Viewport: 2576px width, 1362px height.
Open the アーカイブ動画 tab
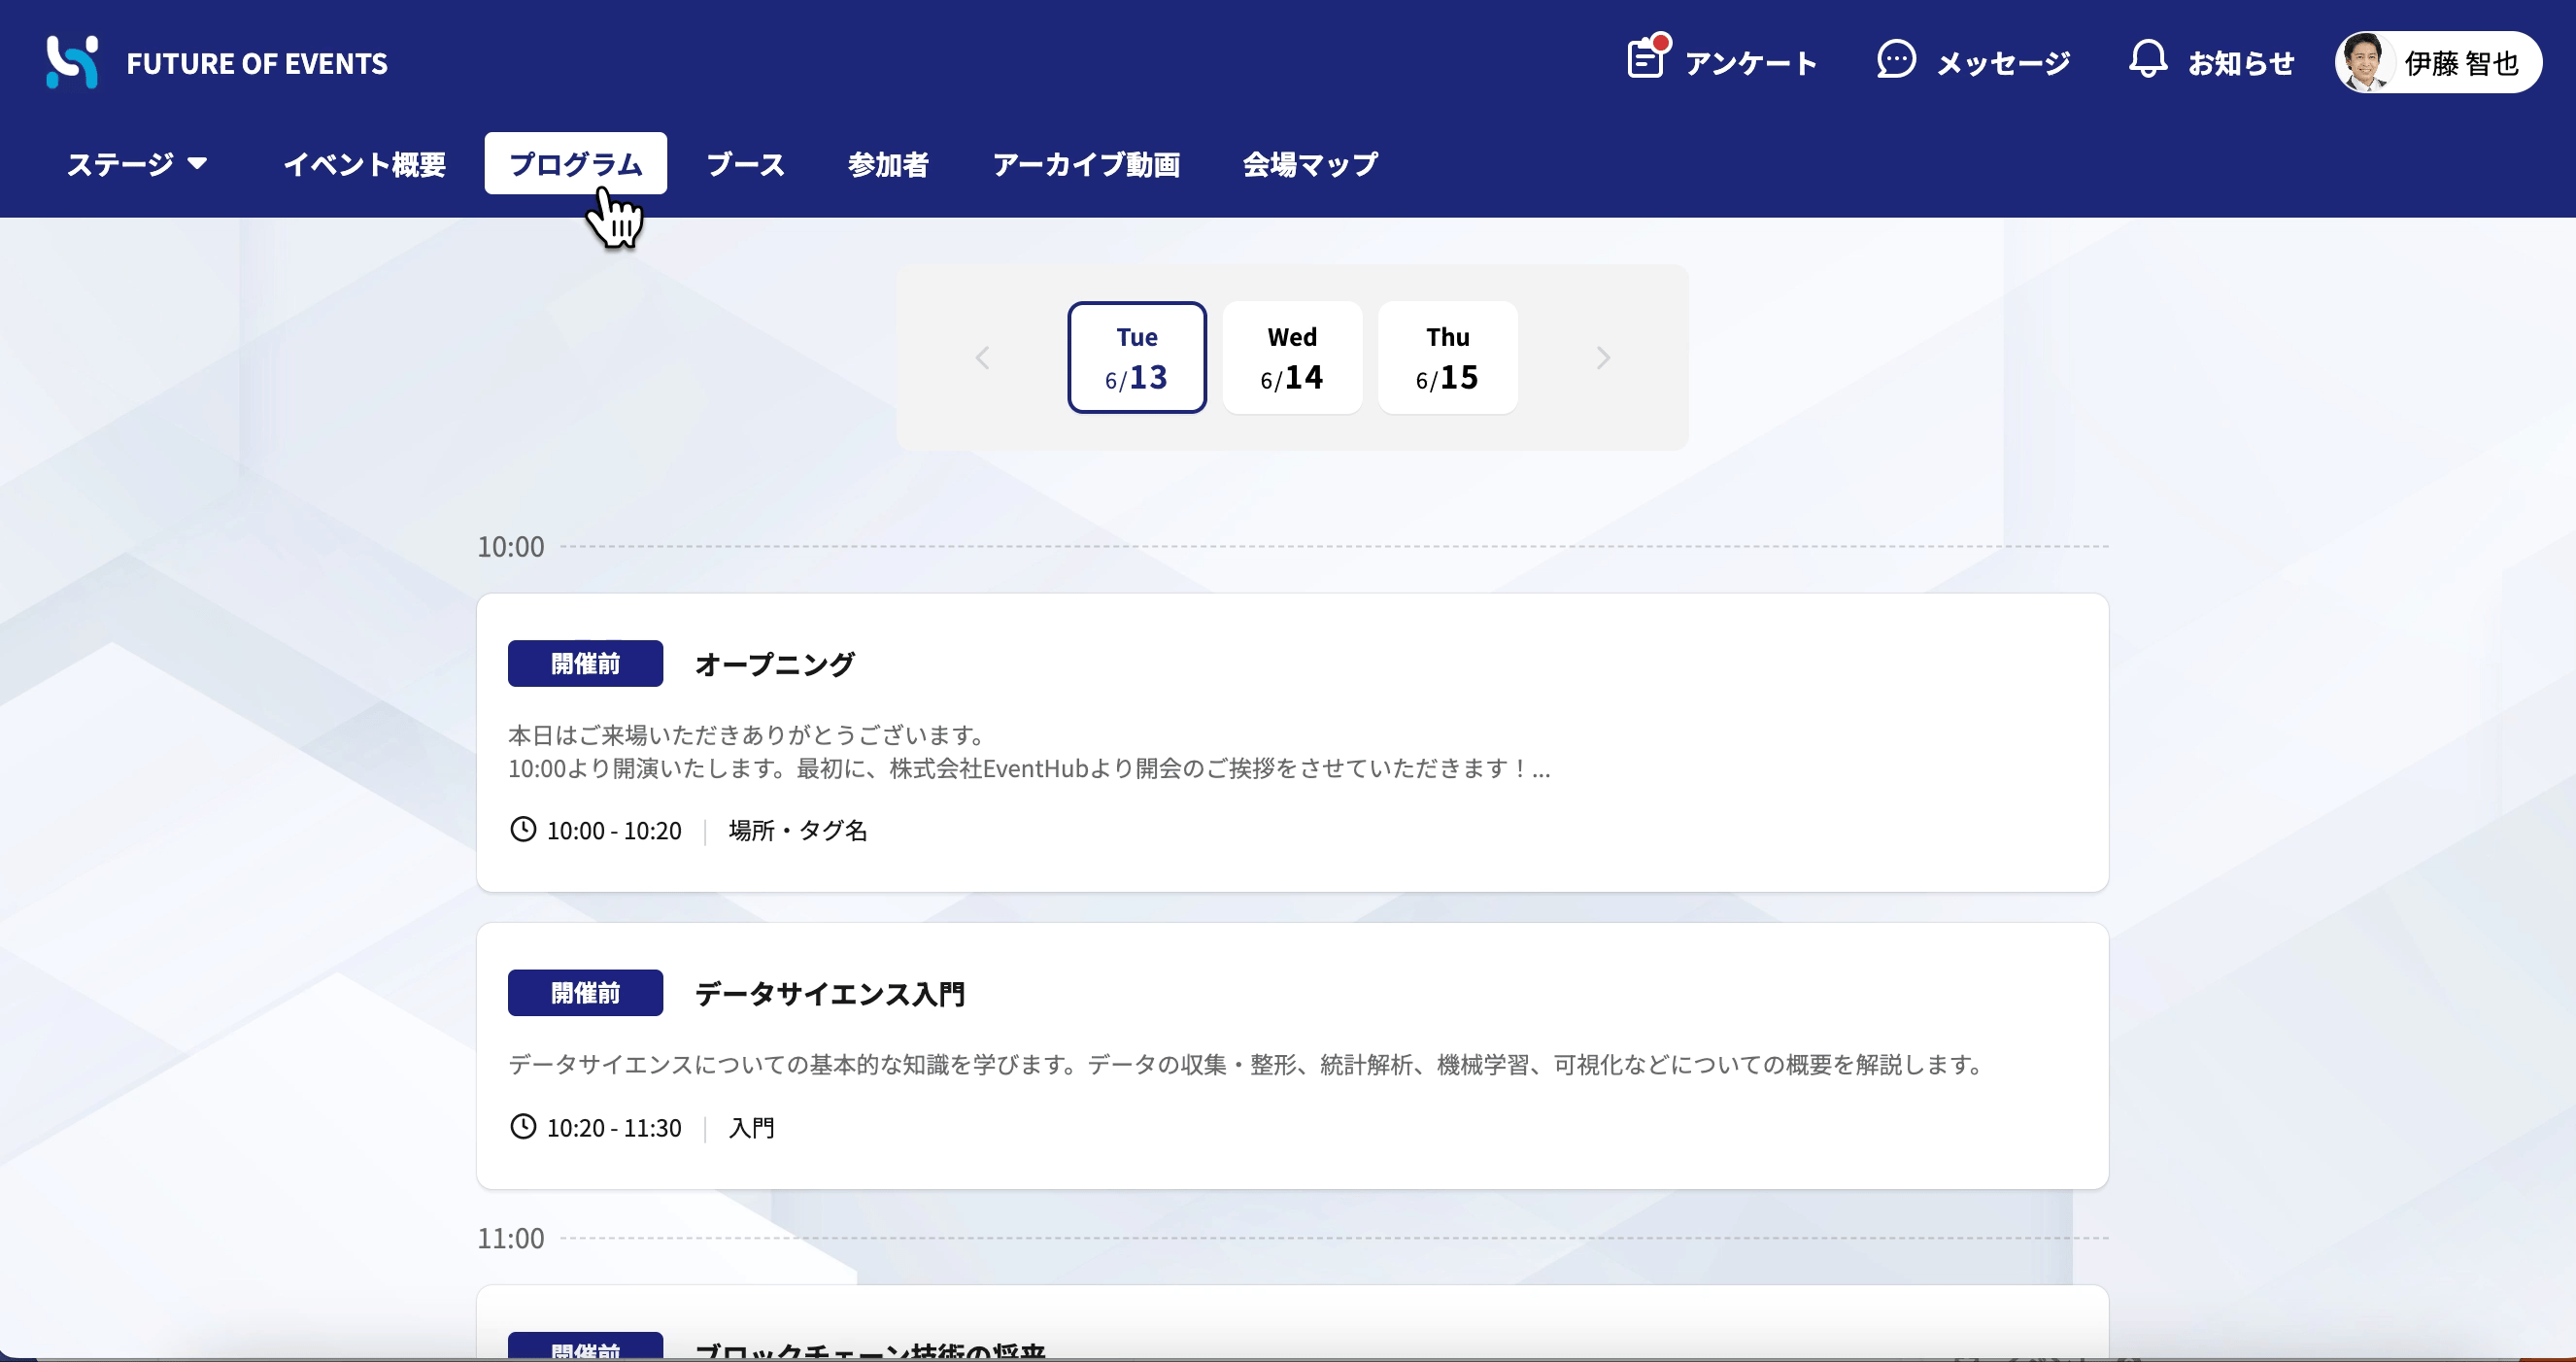pyautogui.click(x=1086, y=164)
